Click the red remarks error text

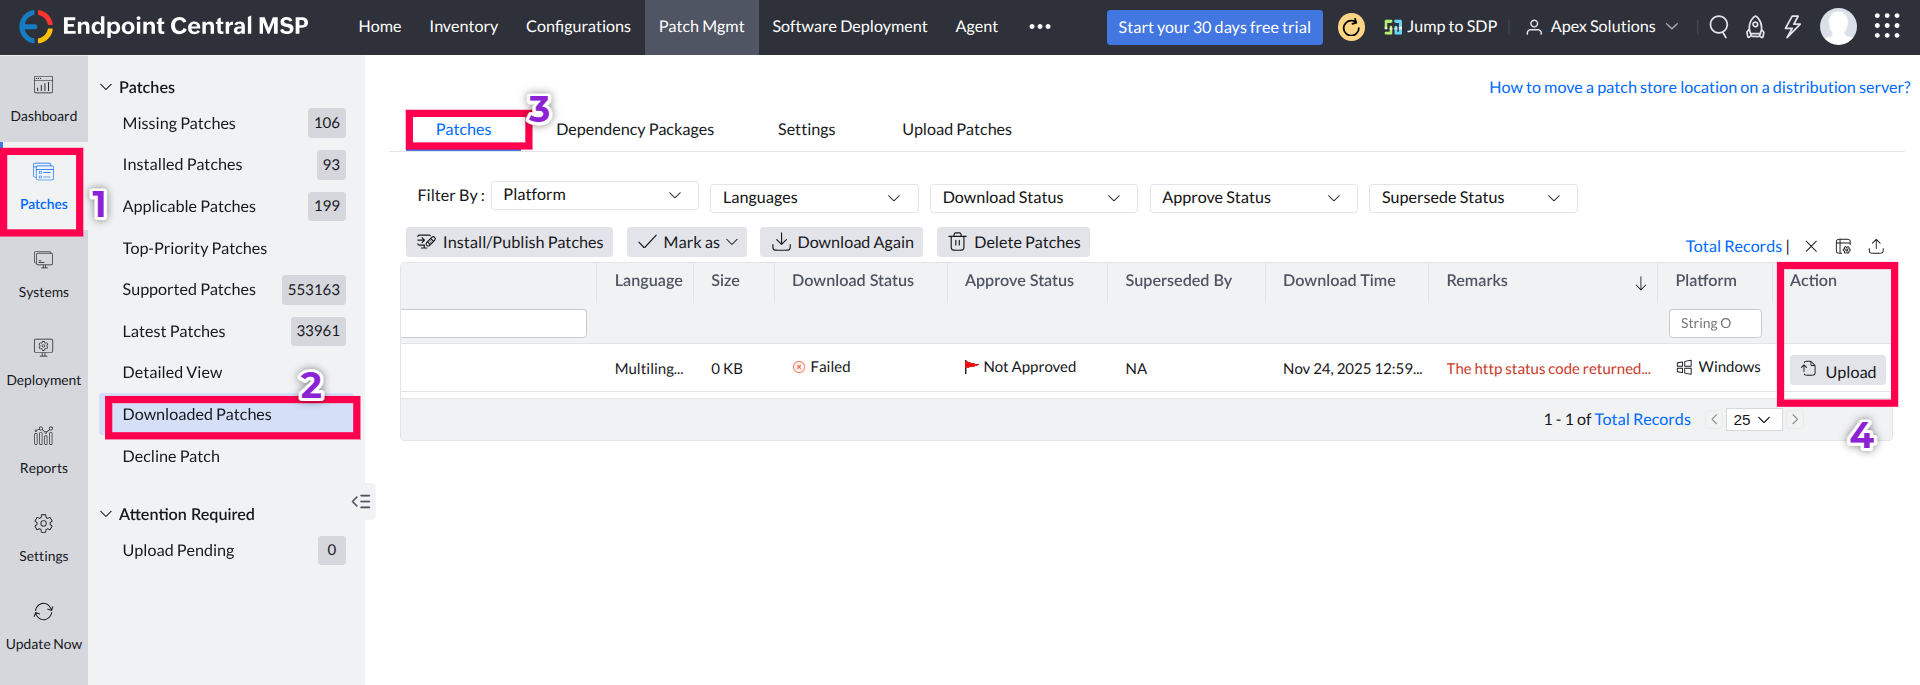1548,369
